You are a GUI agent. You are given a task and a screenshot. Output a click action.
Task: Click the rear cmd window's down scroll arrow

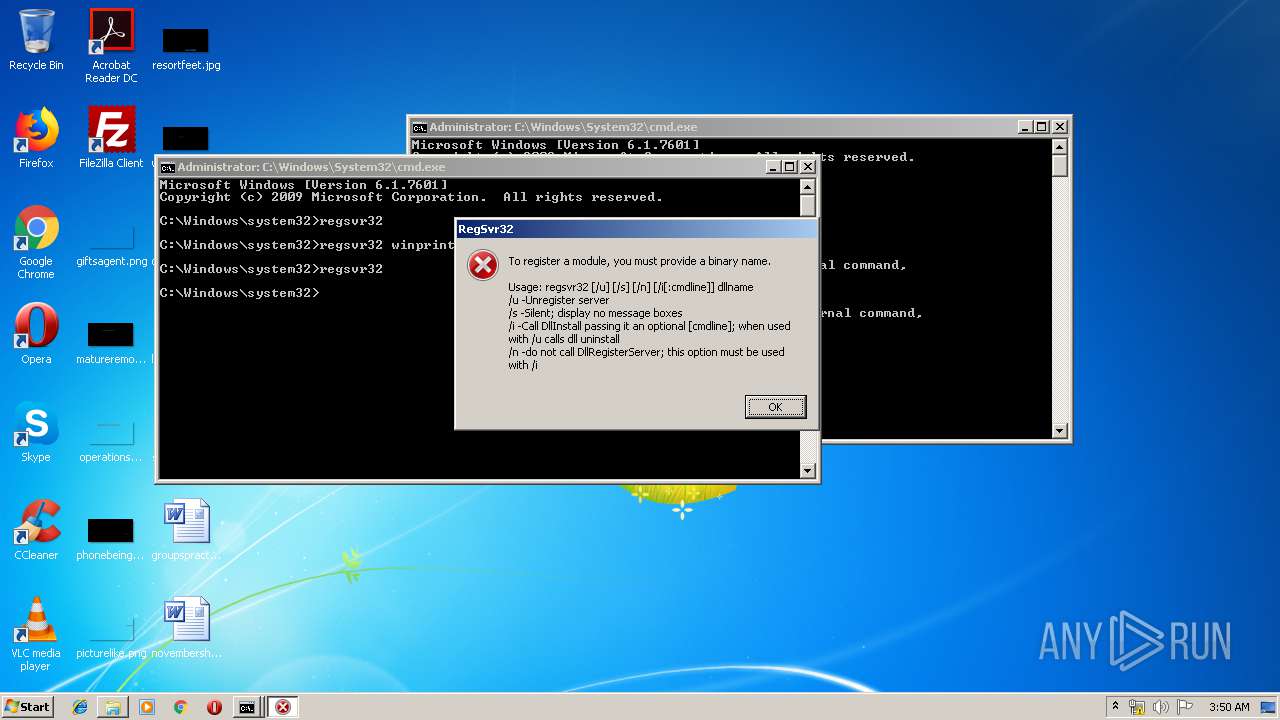tap(1060, 431)
